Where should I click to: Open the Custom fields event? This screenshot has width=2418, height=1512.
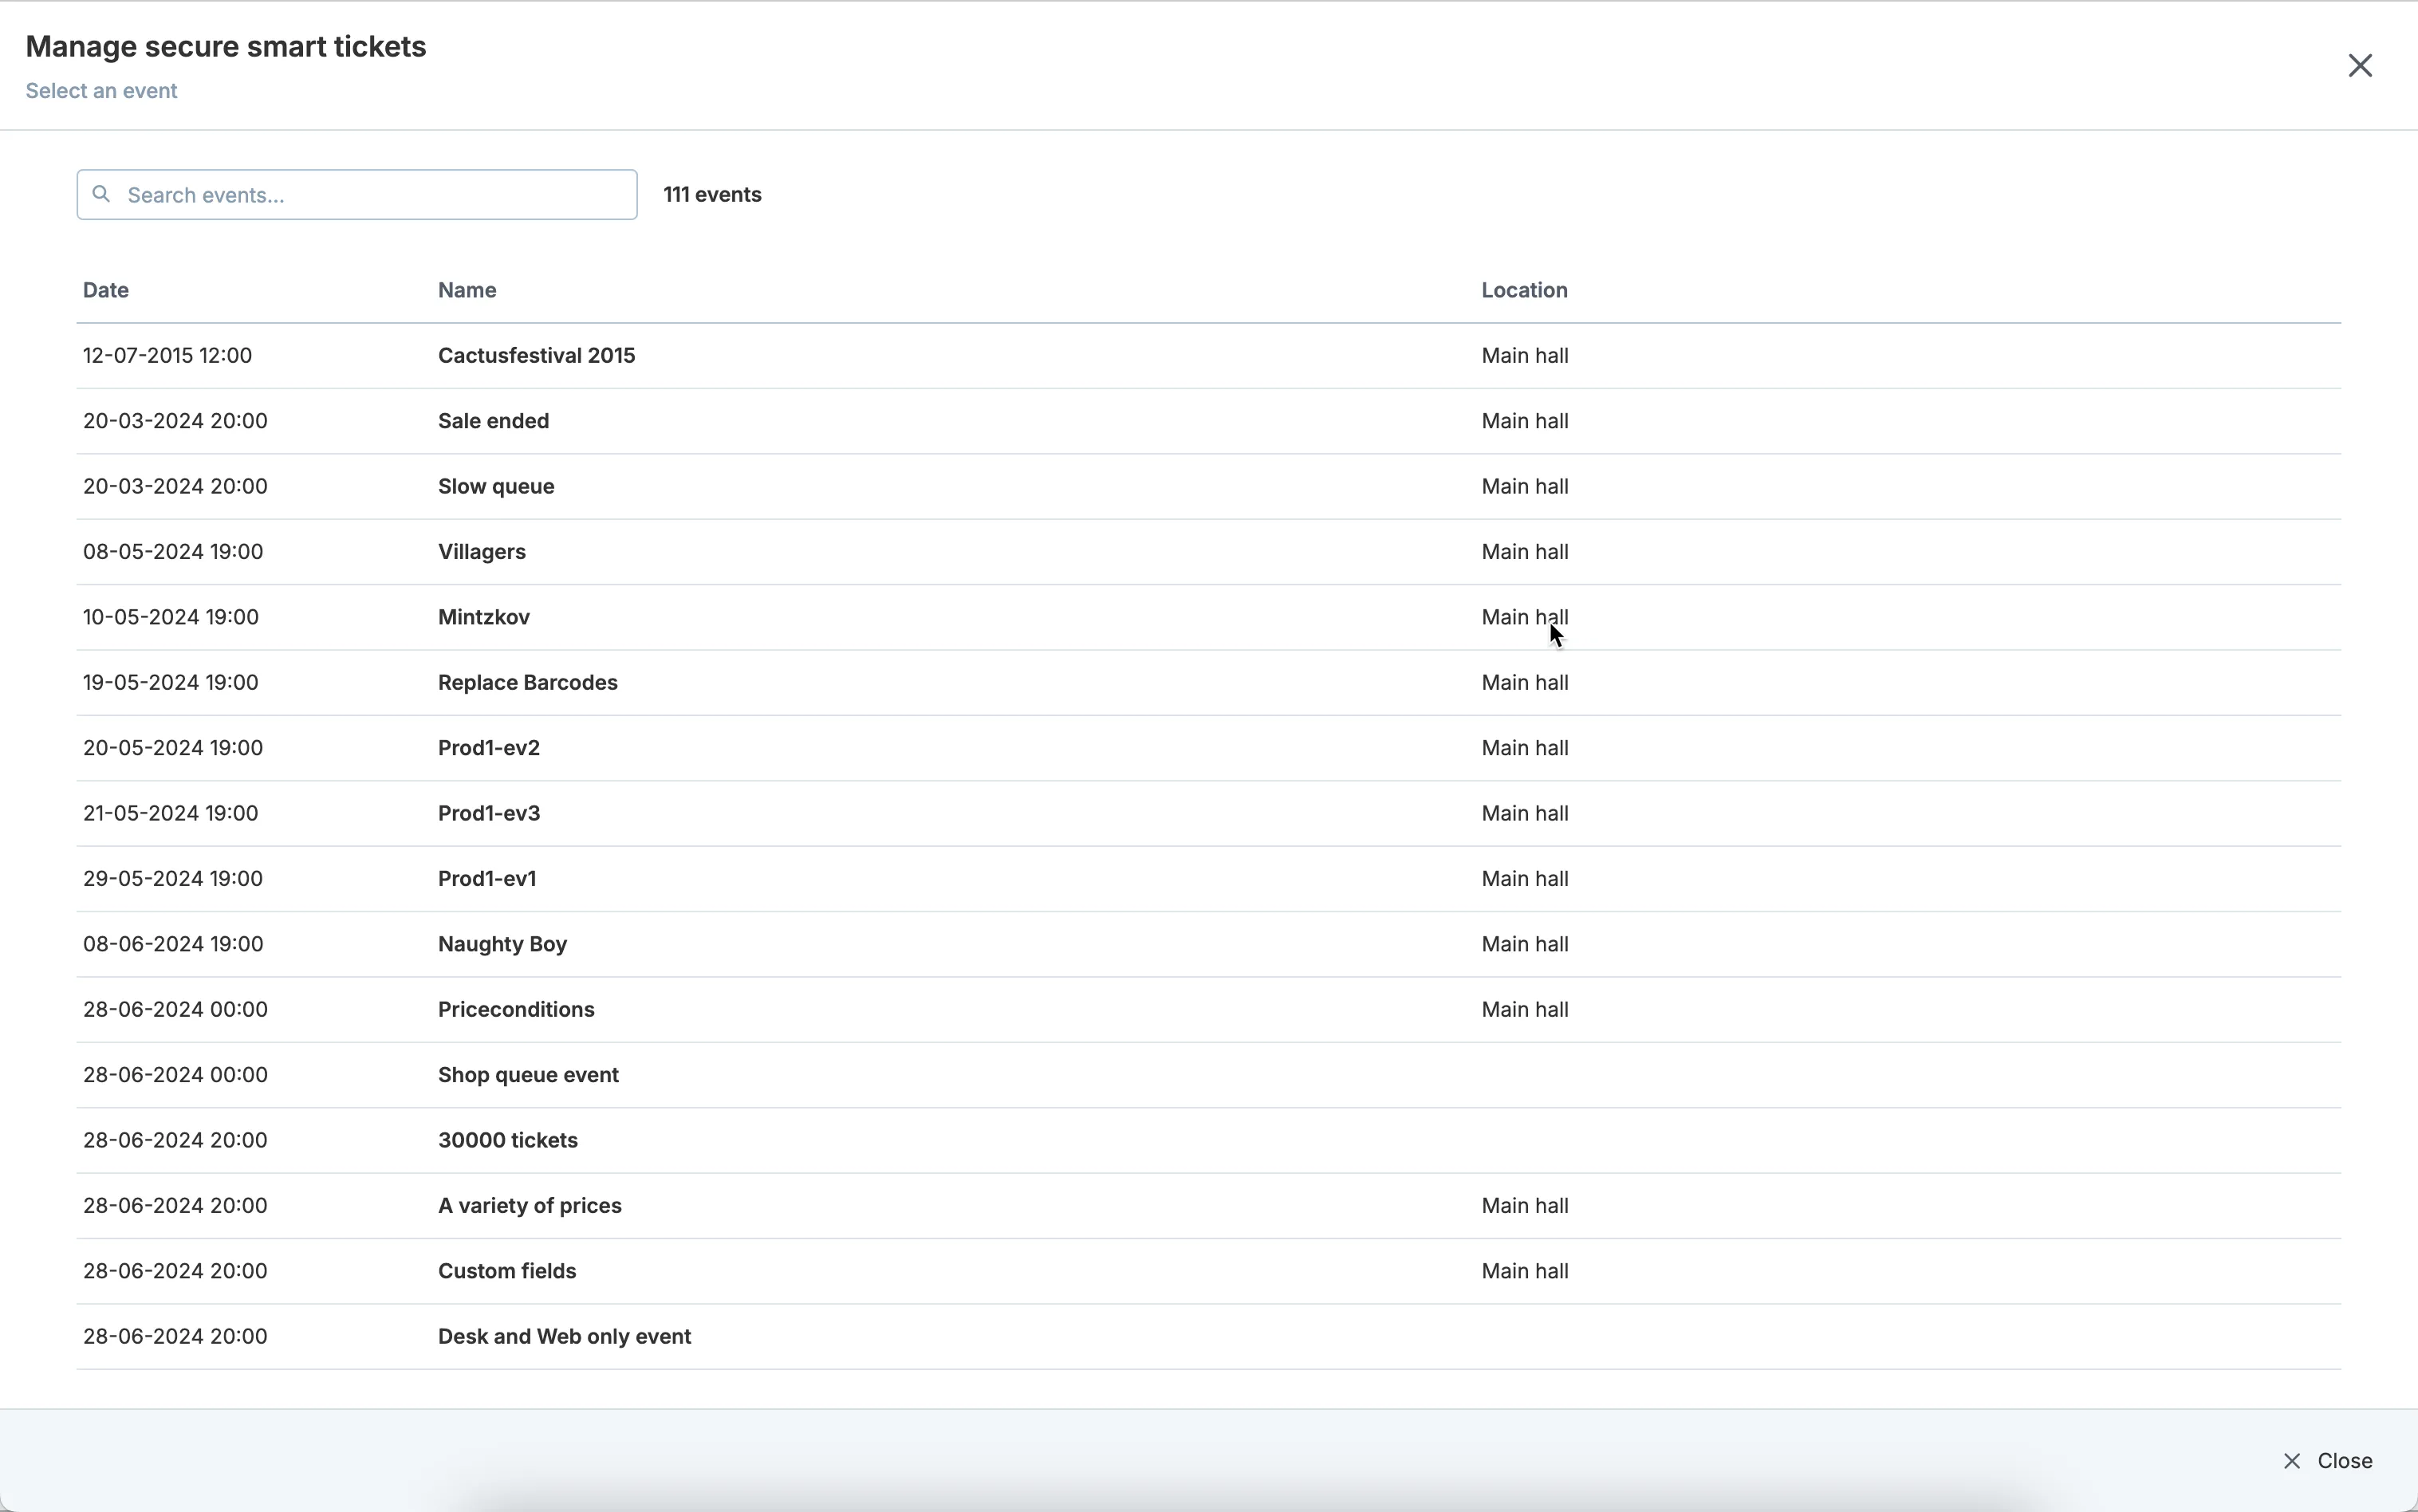point(1208,1271)
